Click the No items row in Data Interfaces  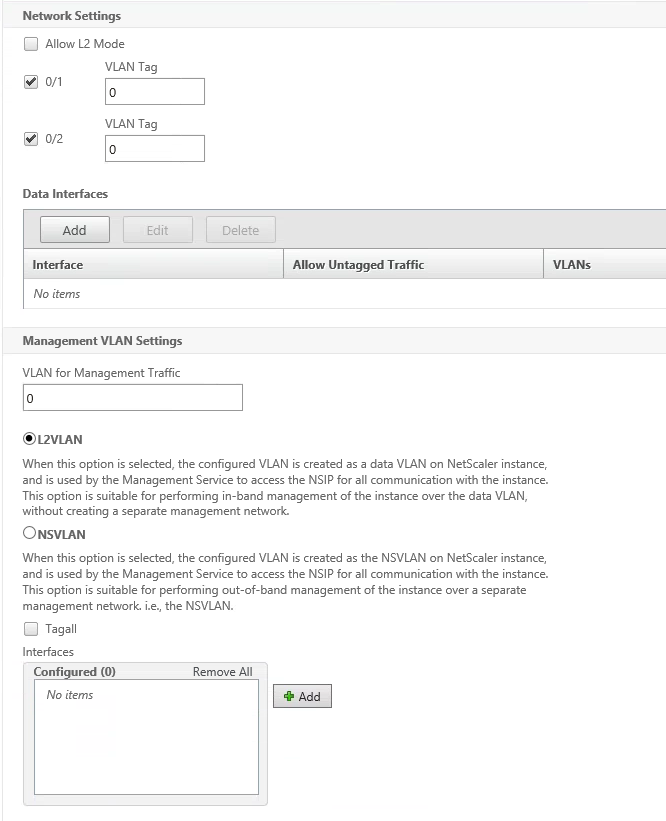(x=57, y=294)
